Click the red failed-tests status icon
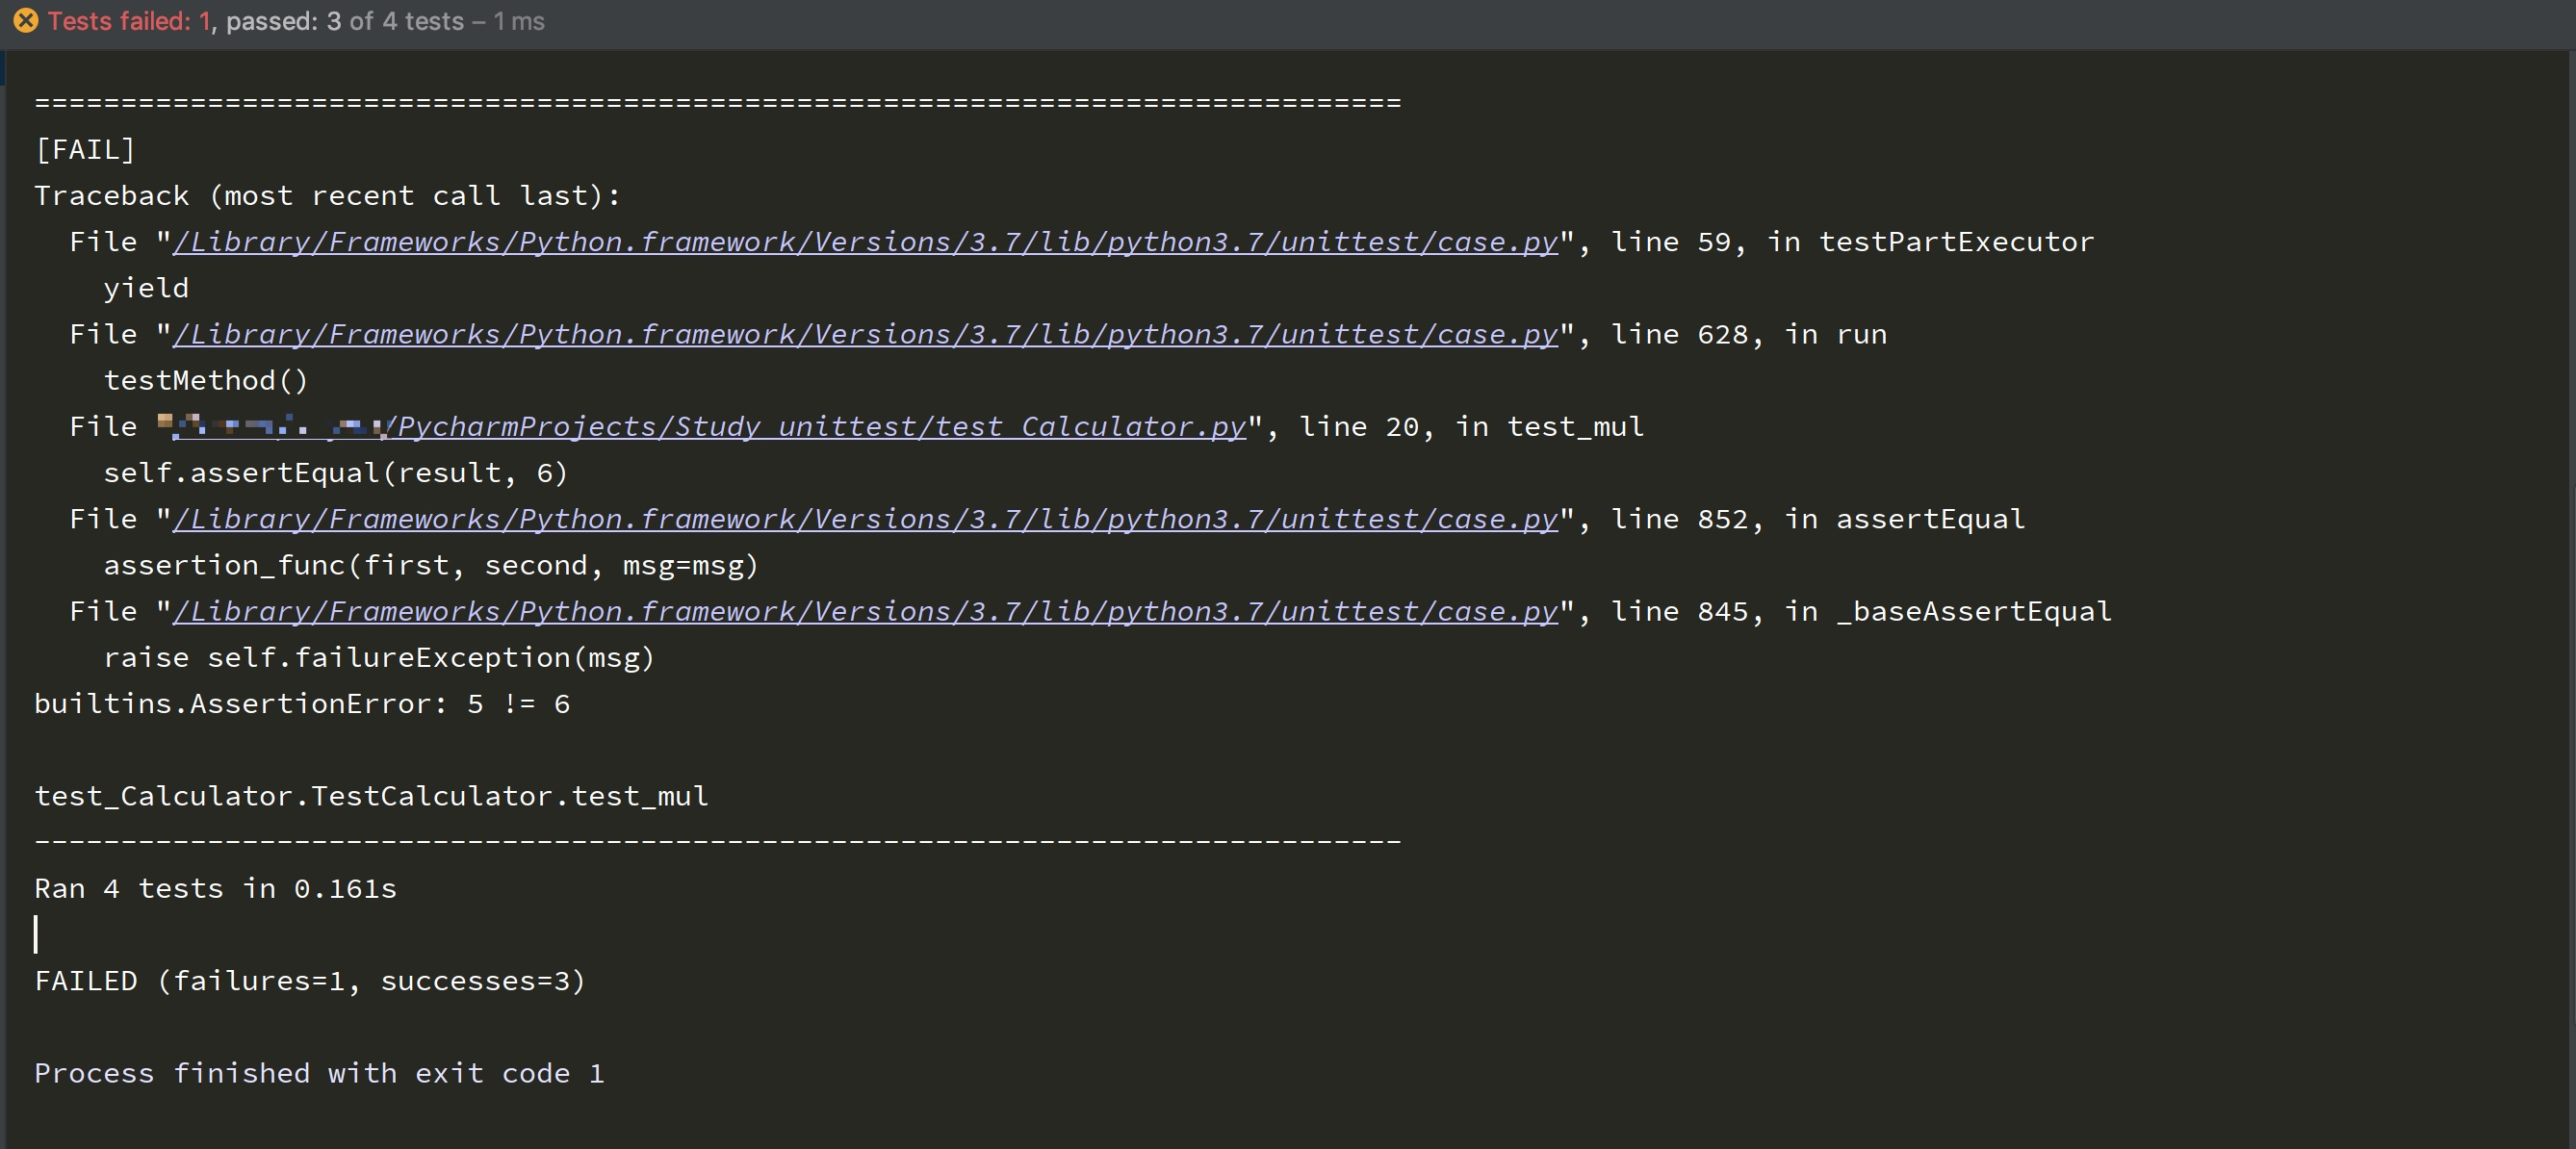 [x=26, y=21]
